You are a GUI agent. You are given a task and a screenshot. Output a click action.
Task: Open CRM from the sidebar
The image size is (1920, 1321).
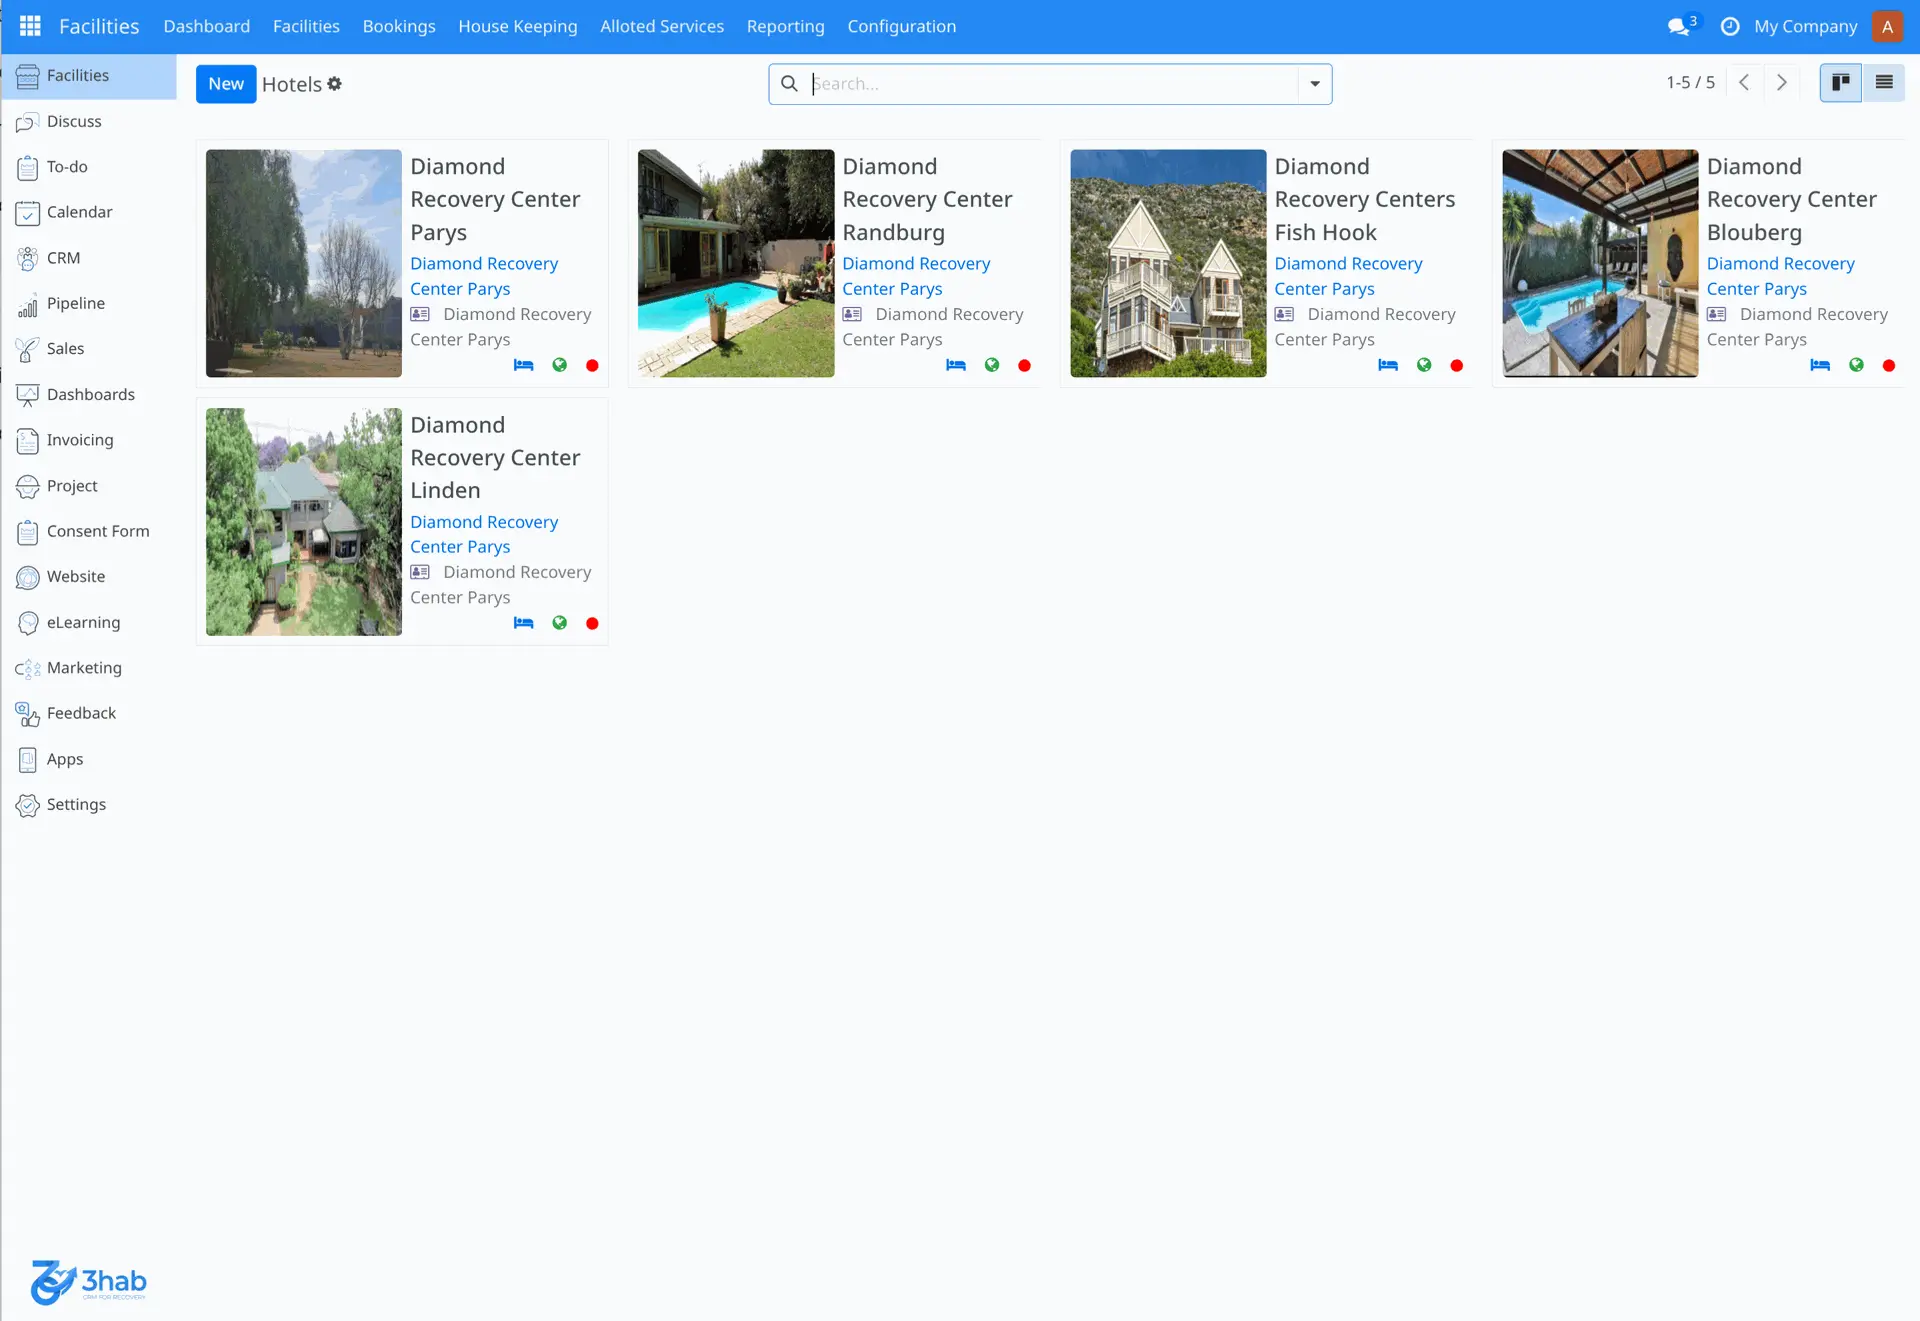coord(63,258)
